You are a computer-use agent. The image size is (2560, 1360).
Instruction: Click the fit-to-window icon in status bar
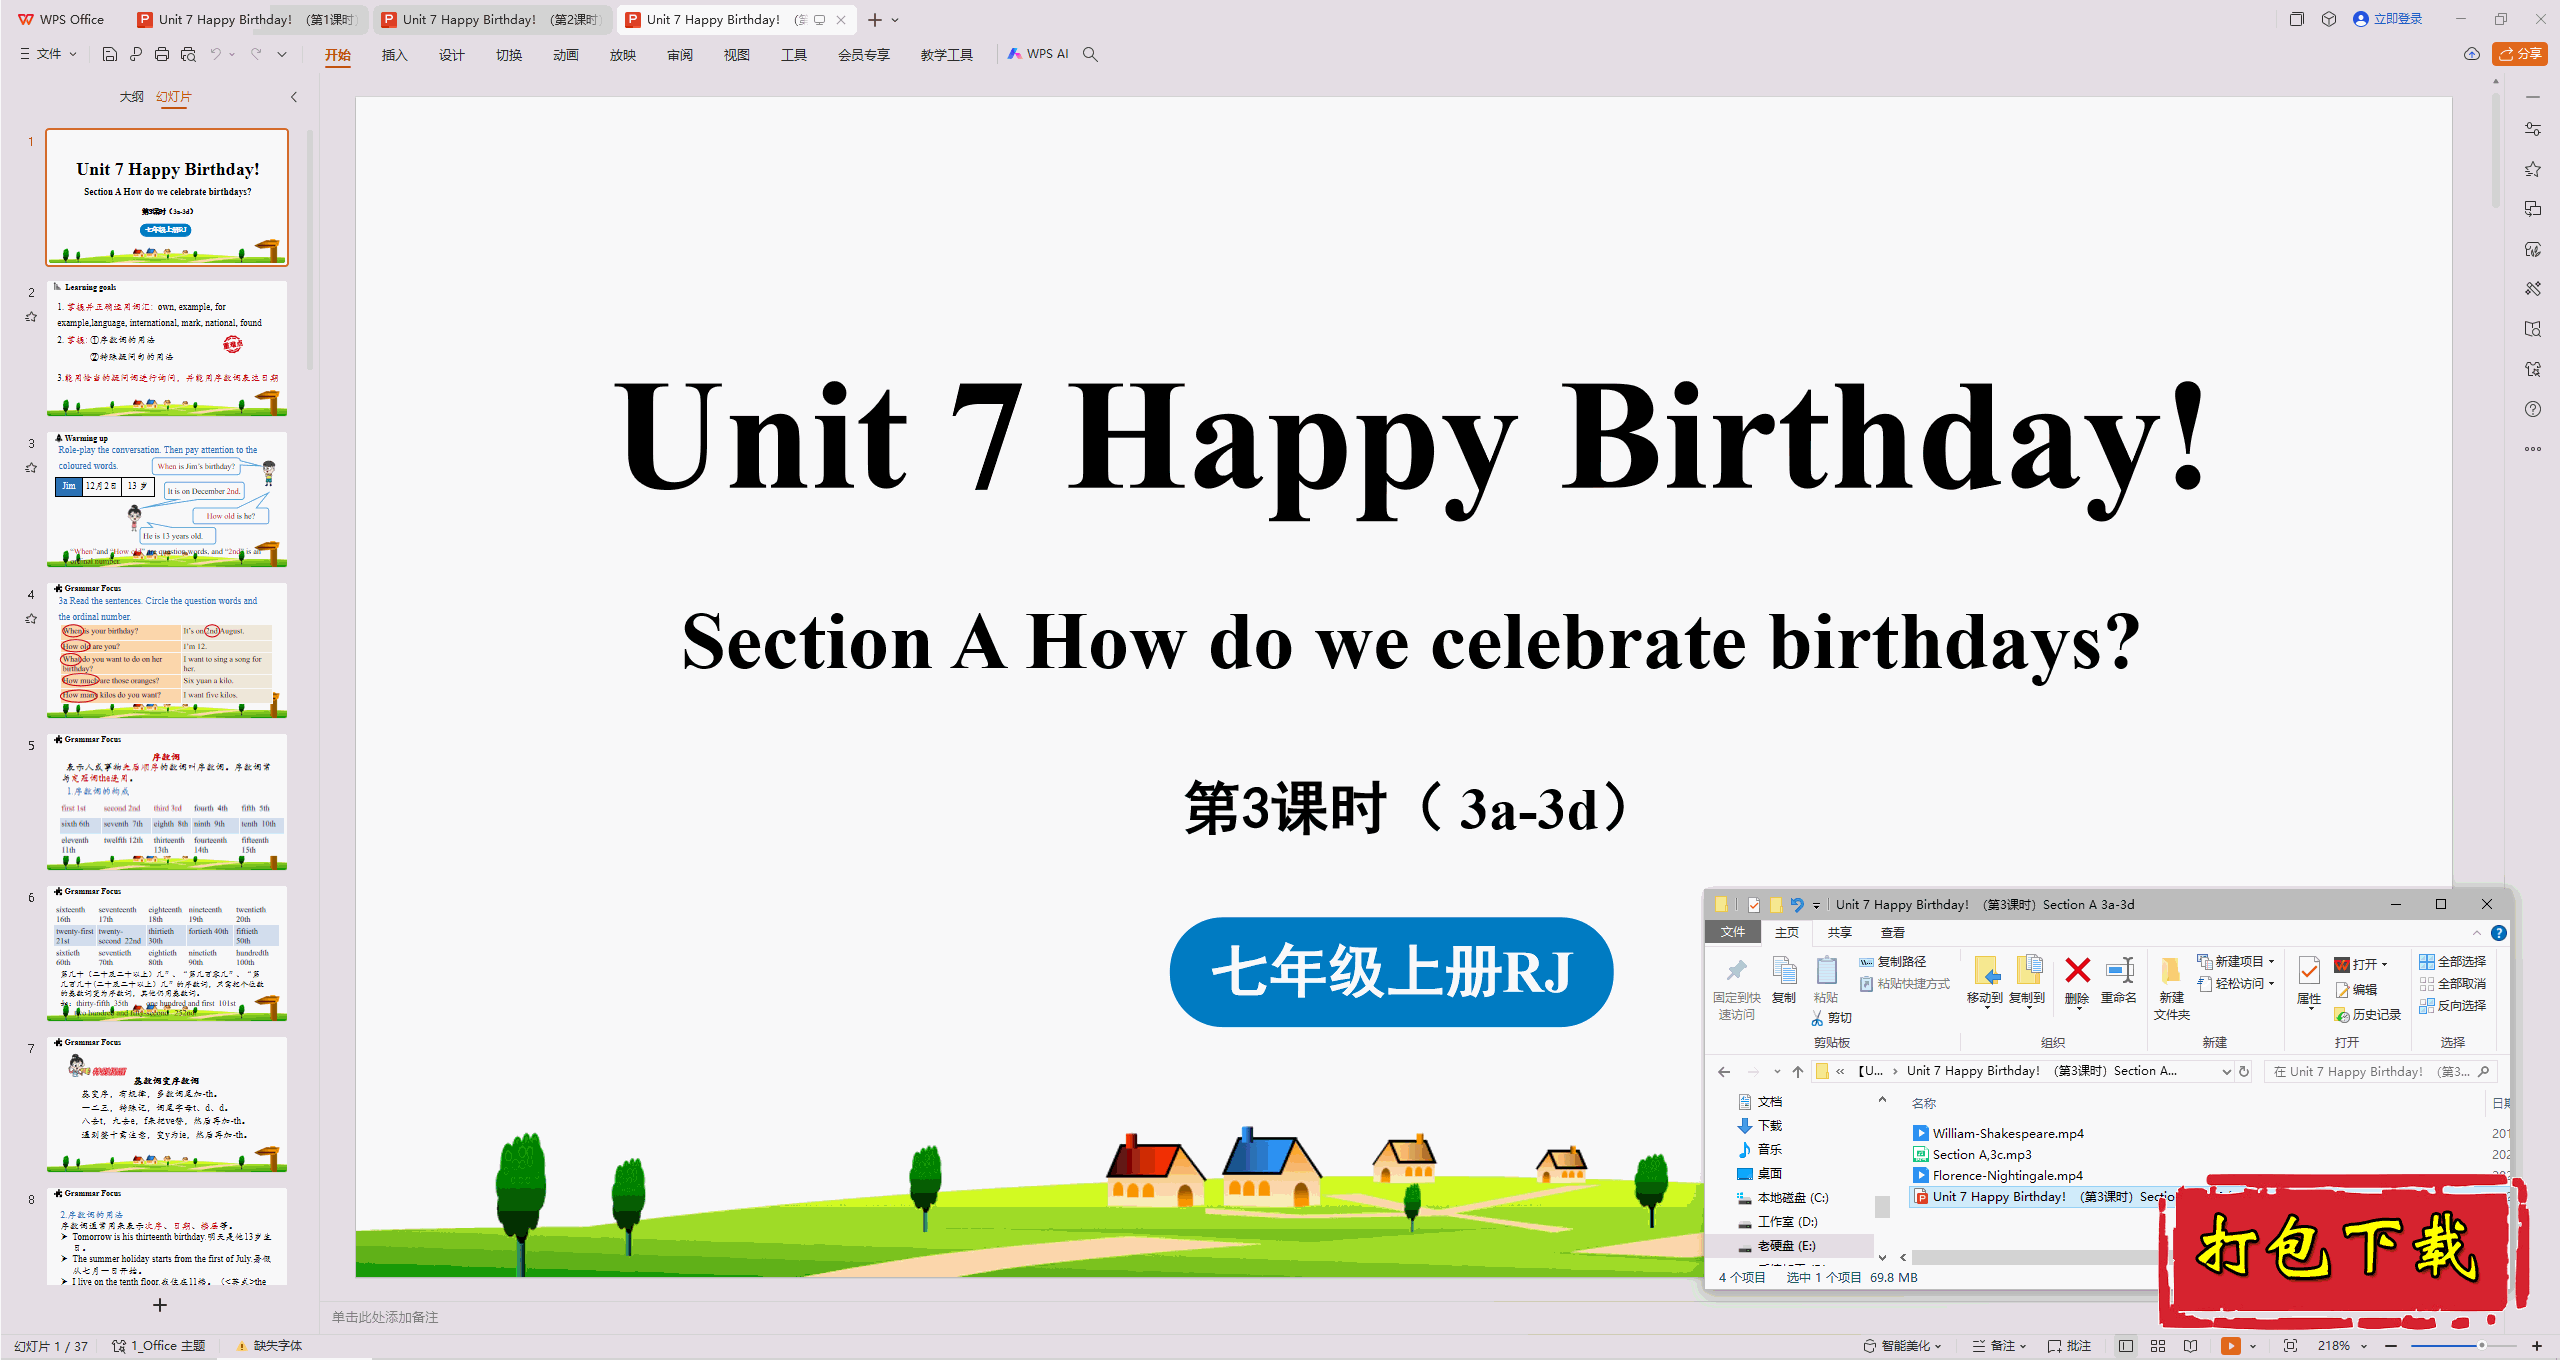click(x=2291, y=1346)
